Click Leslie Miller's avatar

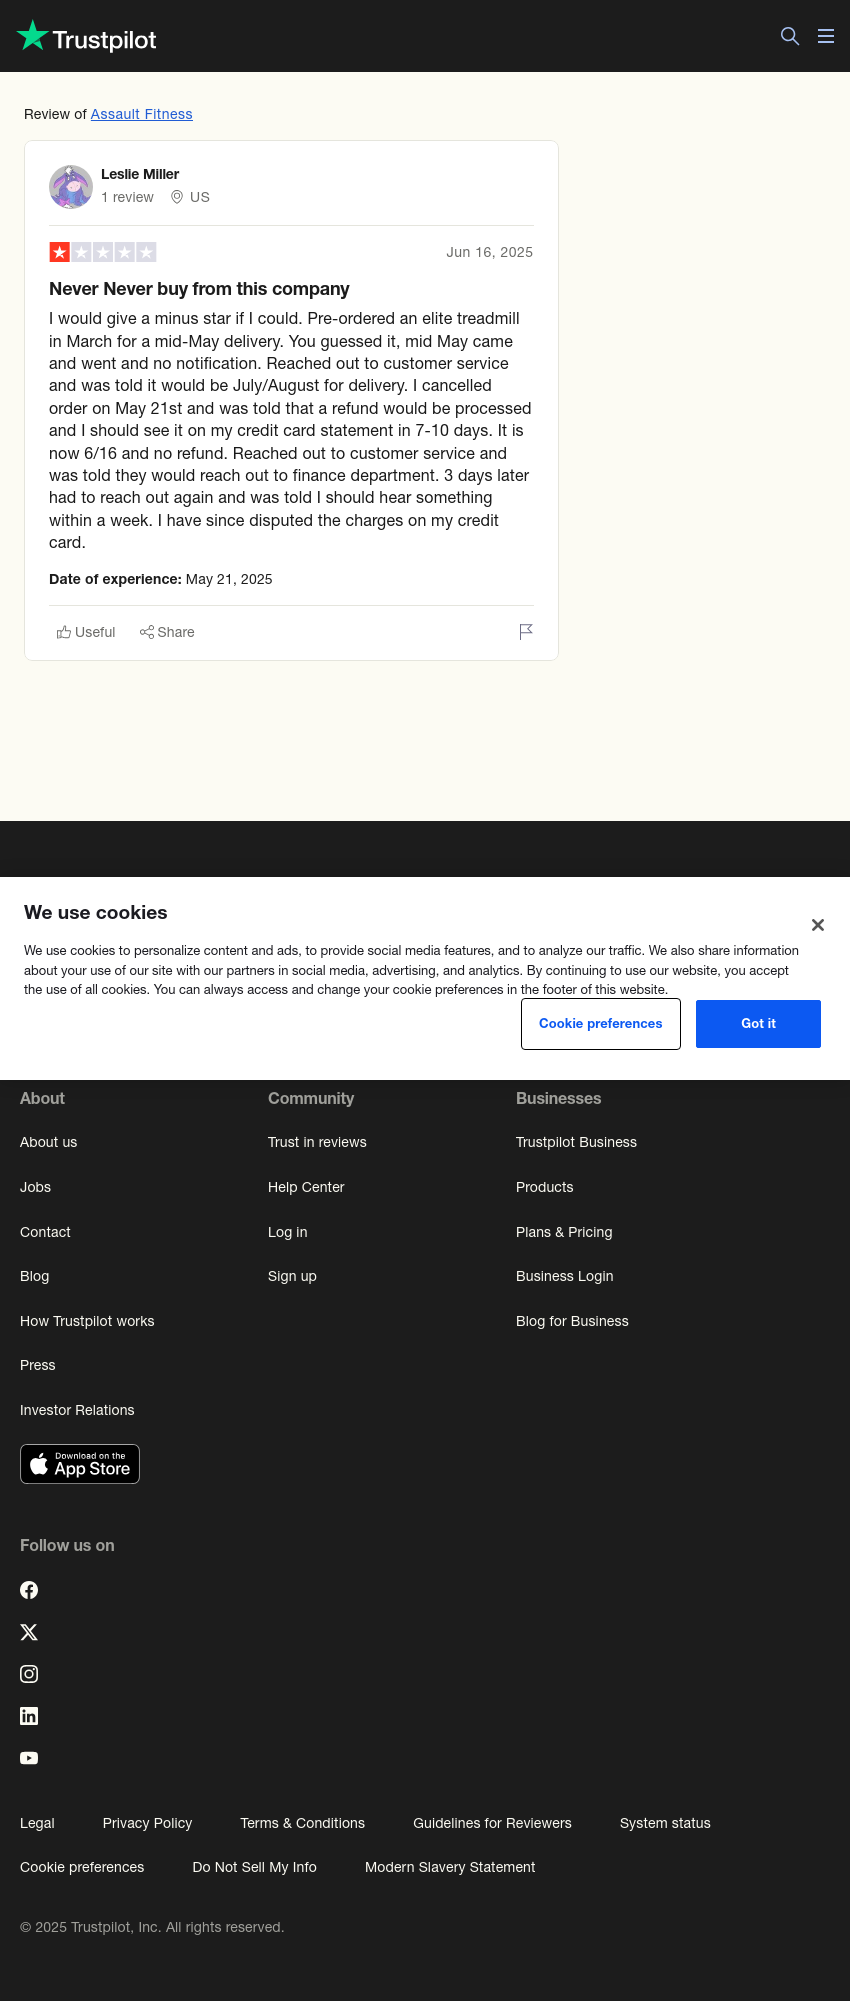[71, 187]
